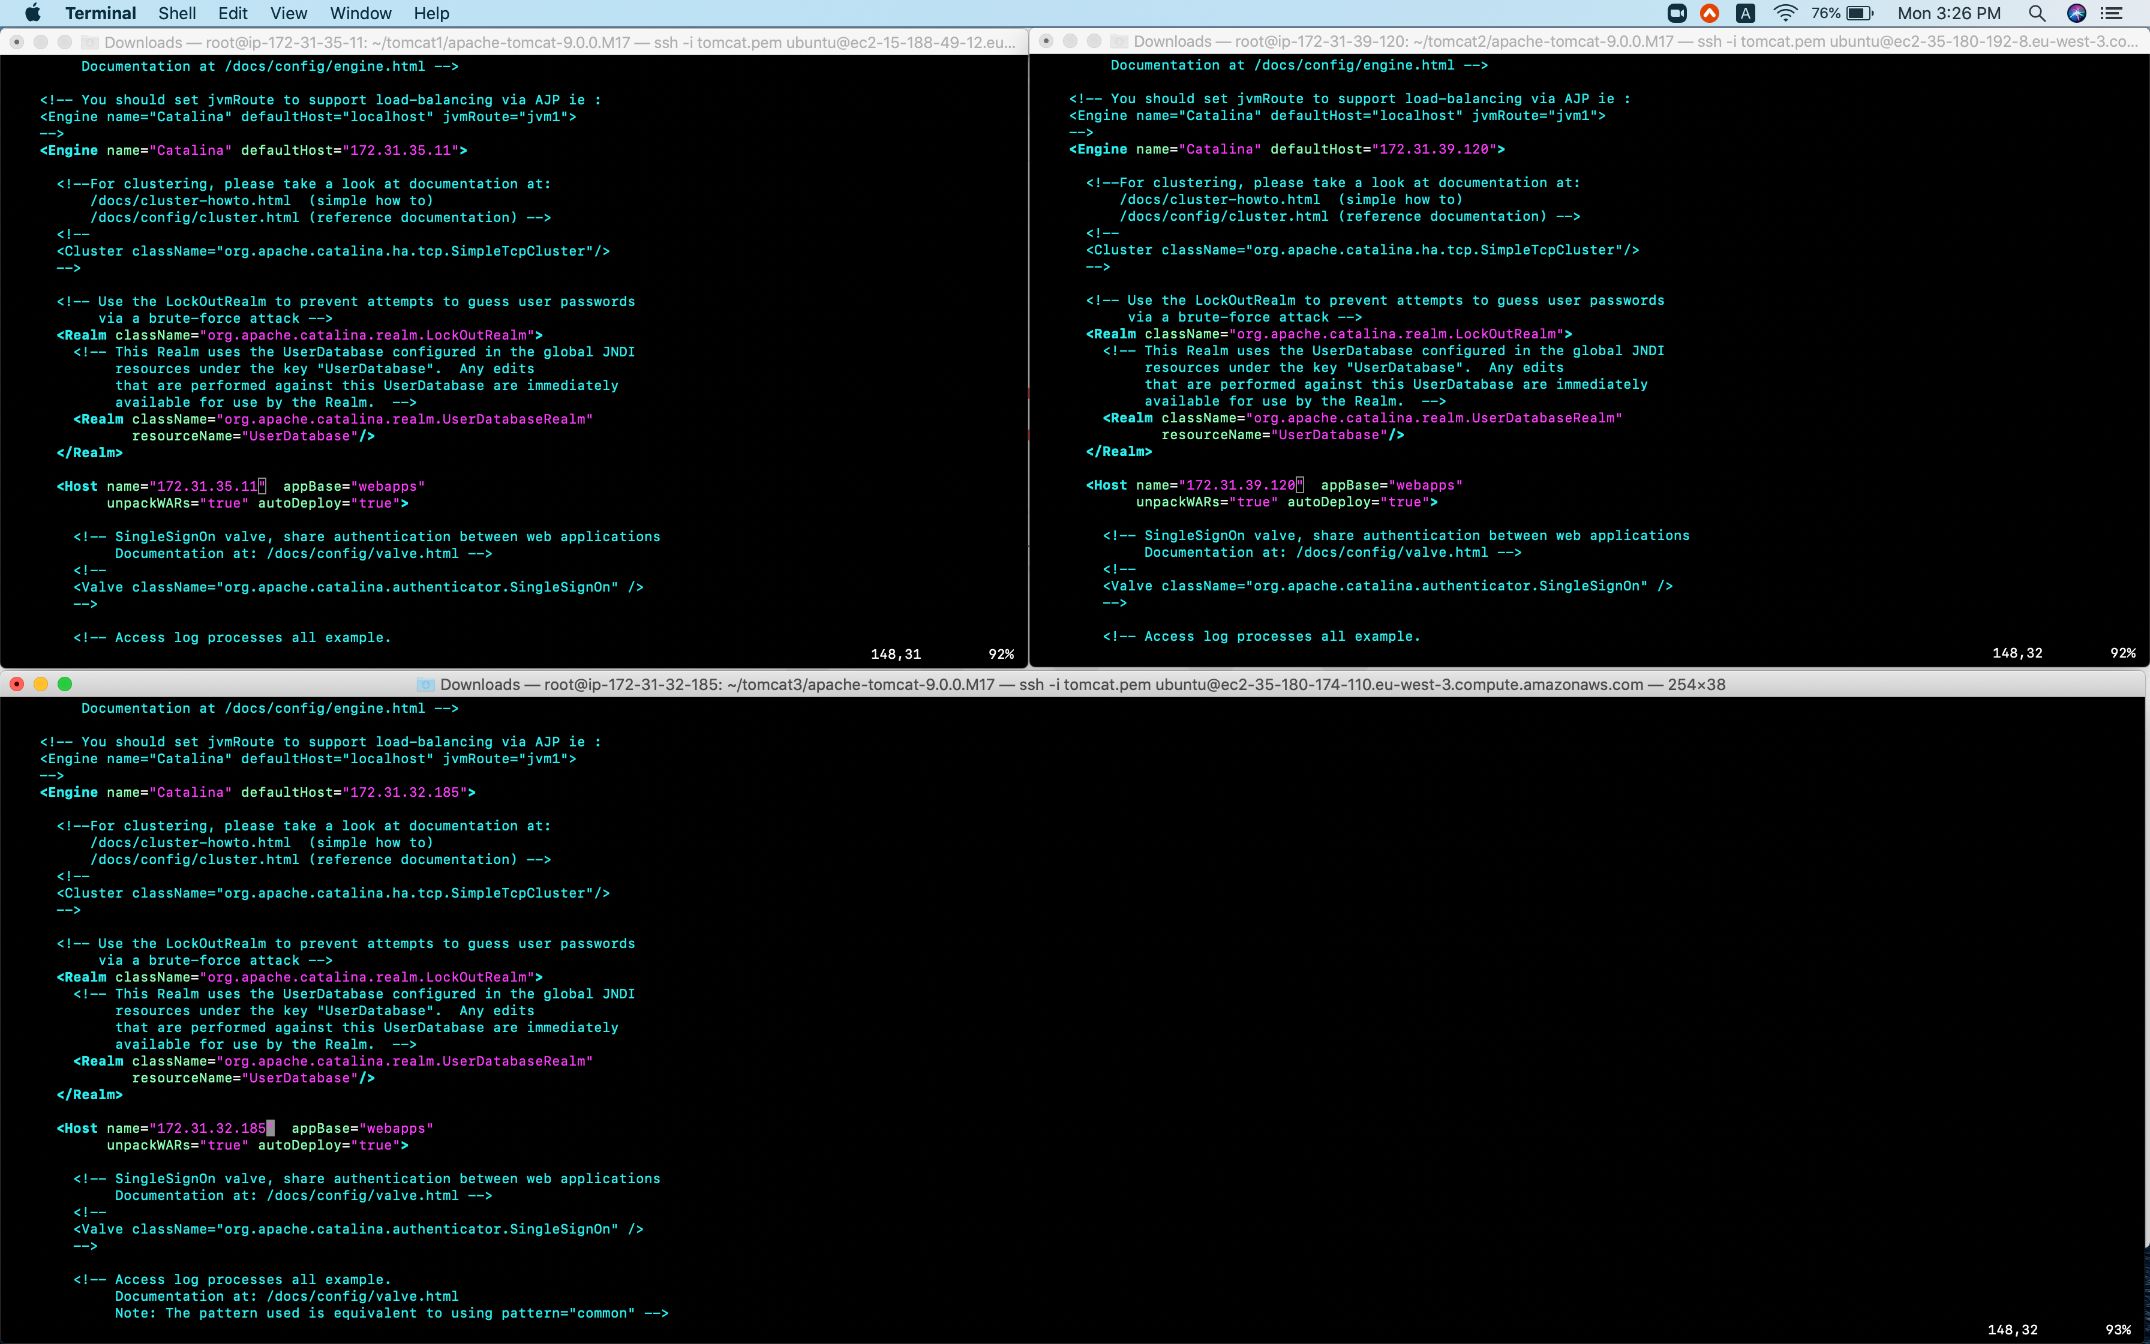
Task: Click the Terminal application menu
Action: point(100,13)
